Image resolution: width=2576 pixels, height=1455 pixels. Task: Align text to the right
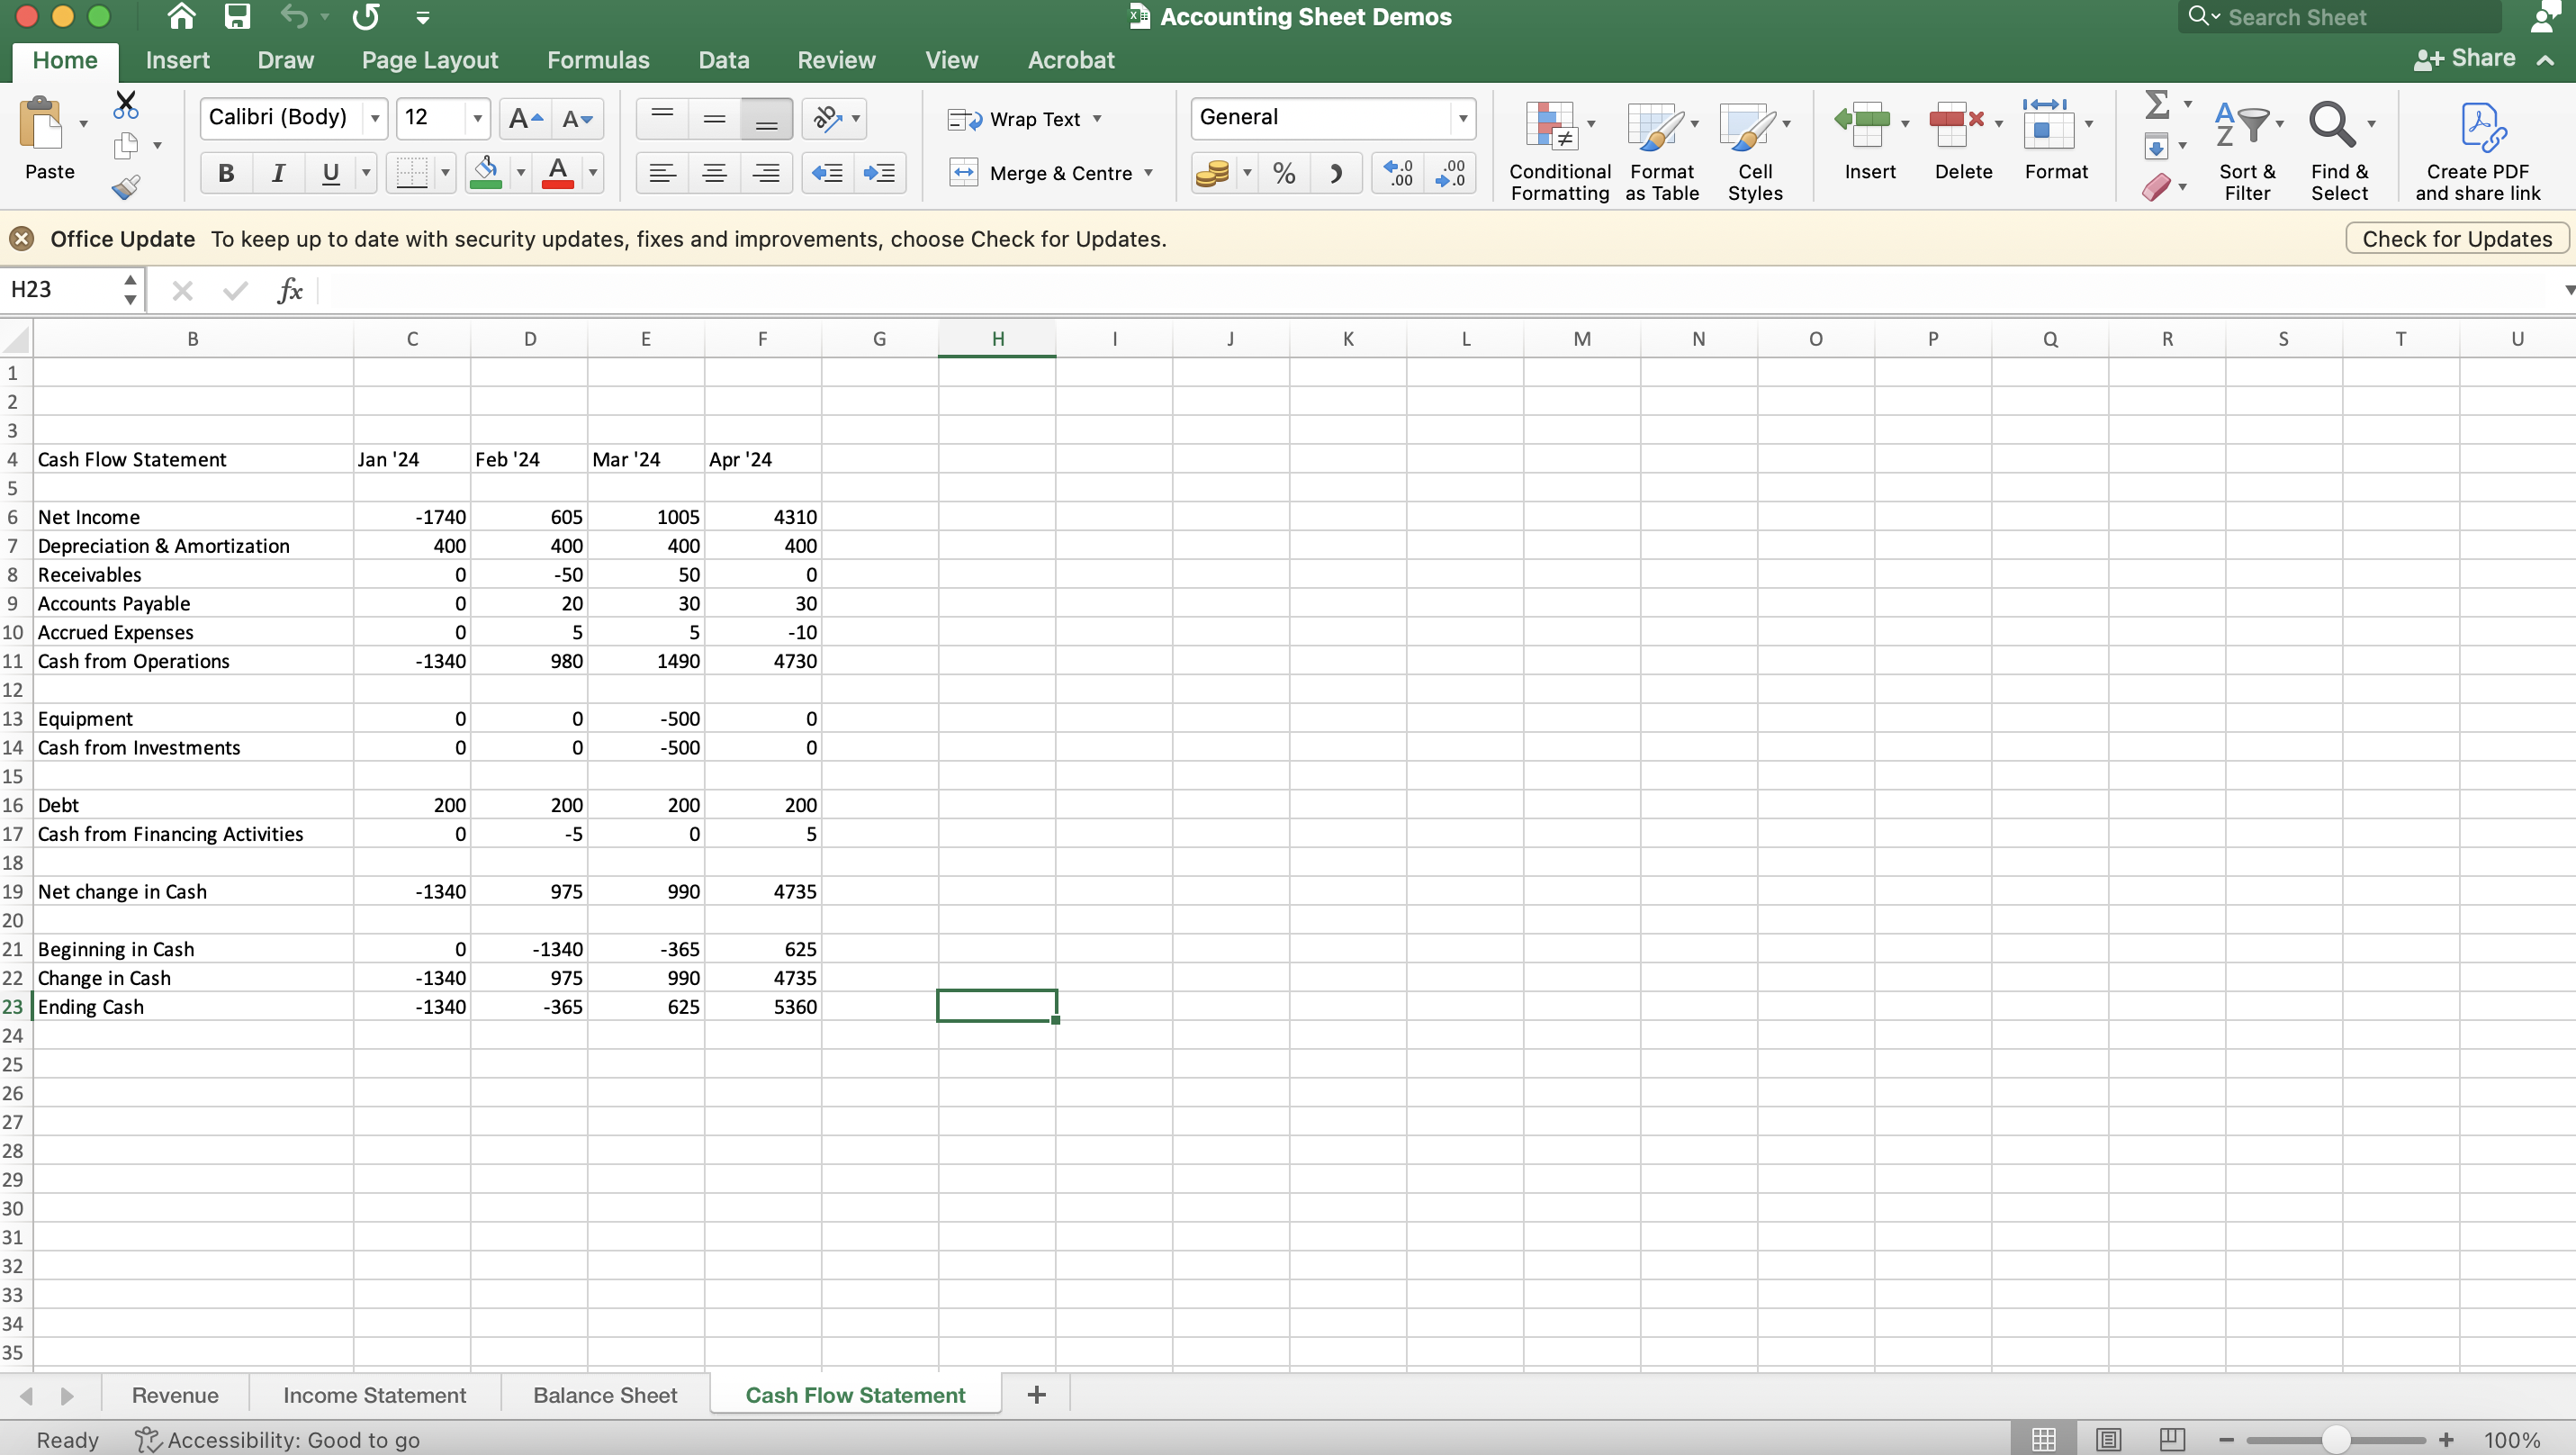pyautogui.click(x=766, y=173)
